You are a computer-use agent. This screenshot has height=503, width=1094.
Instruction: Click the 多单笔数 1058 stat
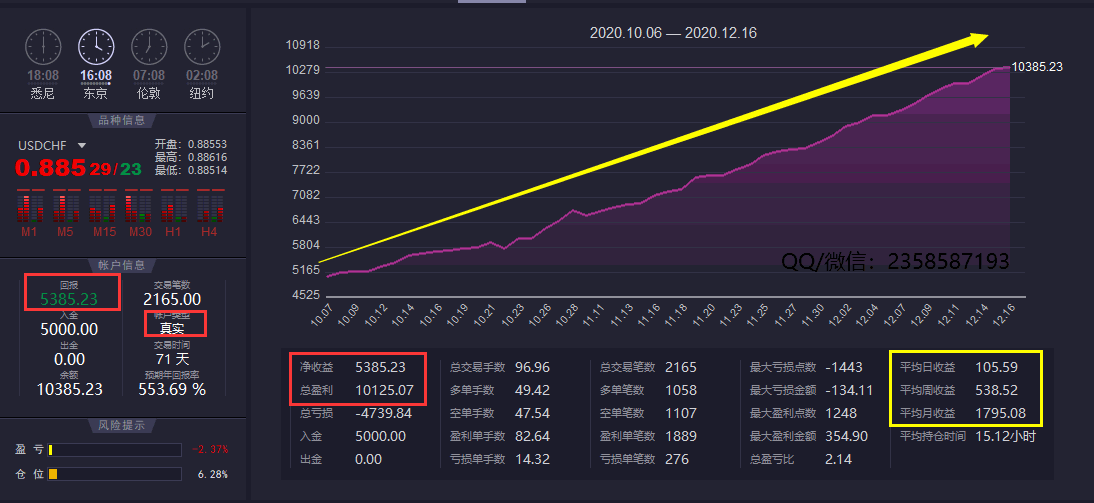[x=648, y=391]
